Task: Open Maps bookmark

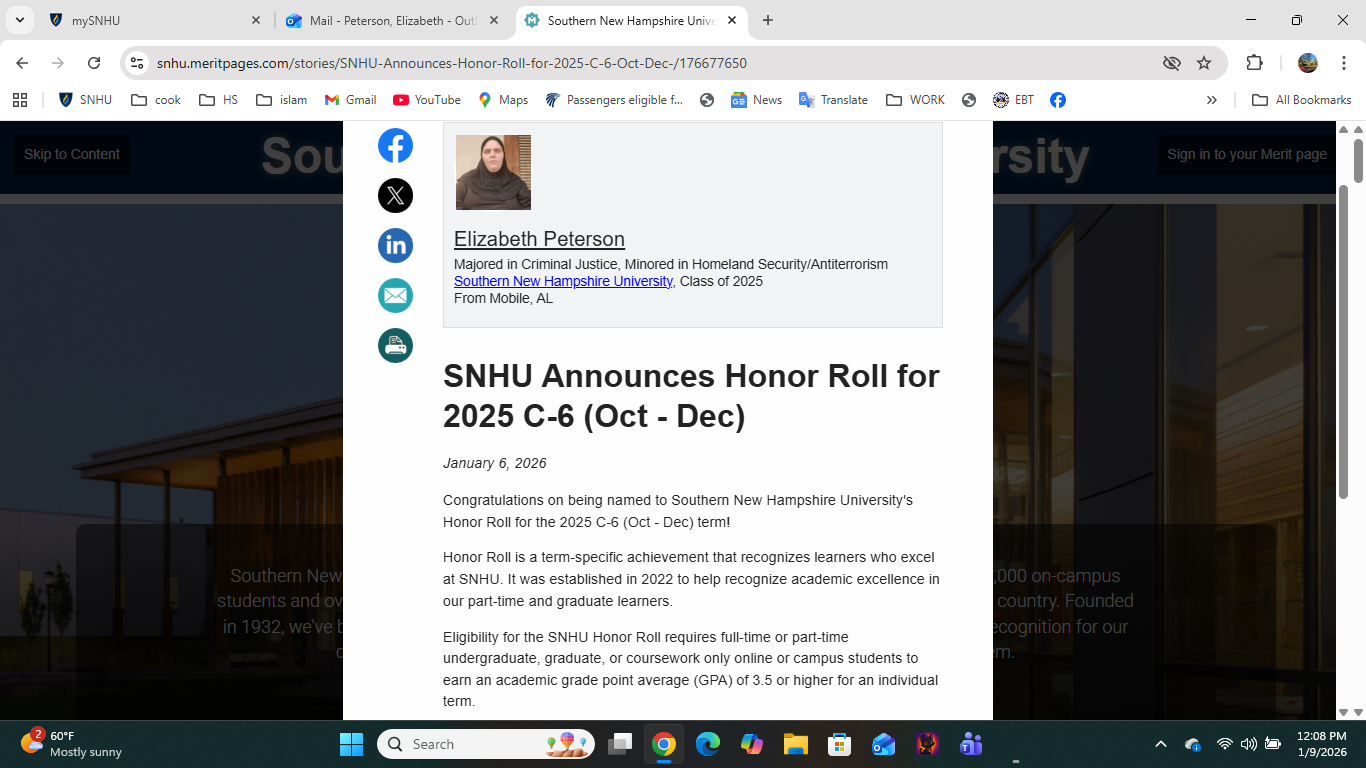Action: point(503,100)
